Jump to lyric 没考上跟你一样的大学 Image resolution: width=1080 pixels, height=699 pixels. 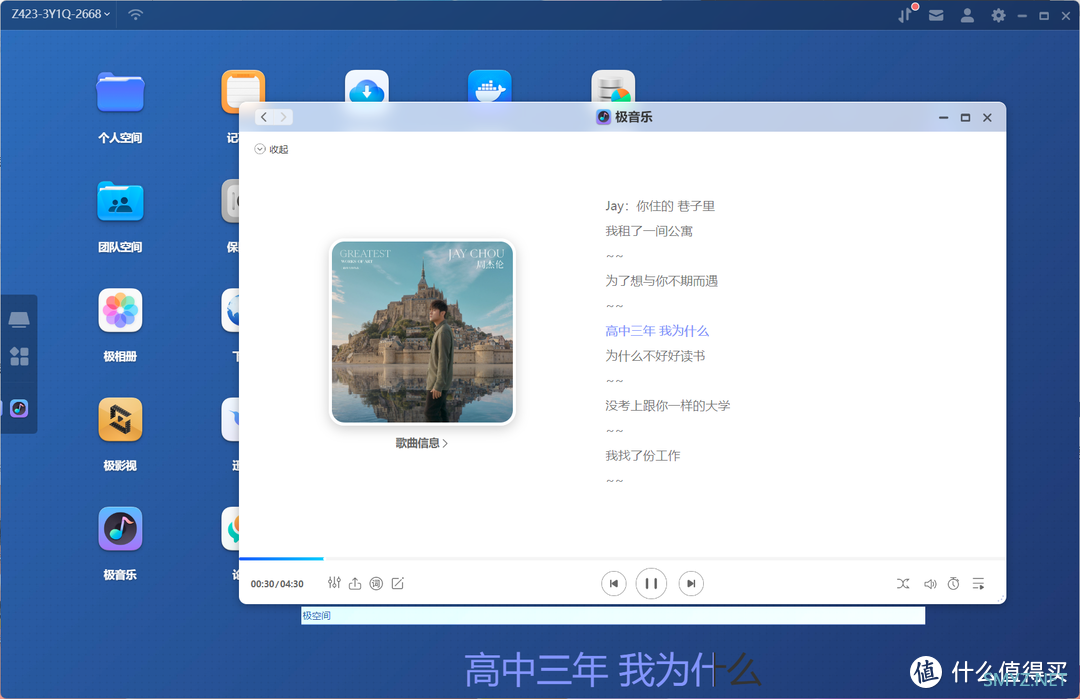click(667, 406)
